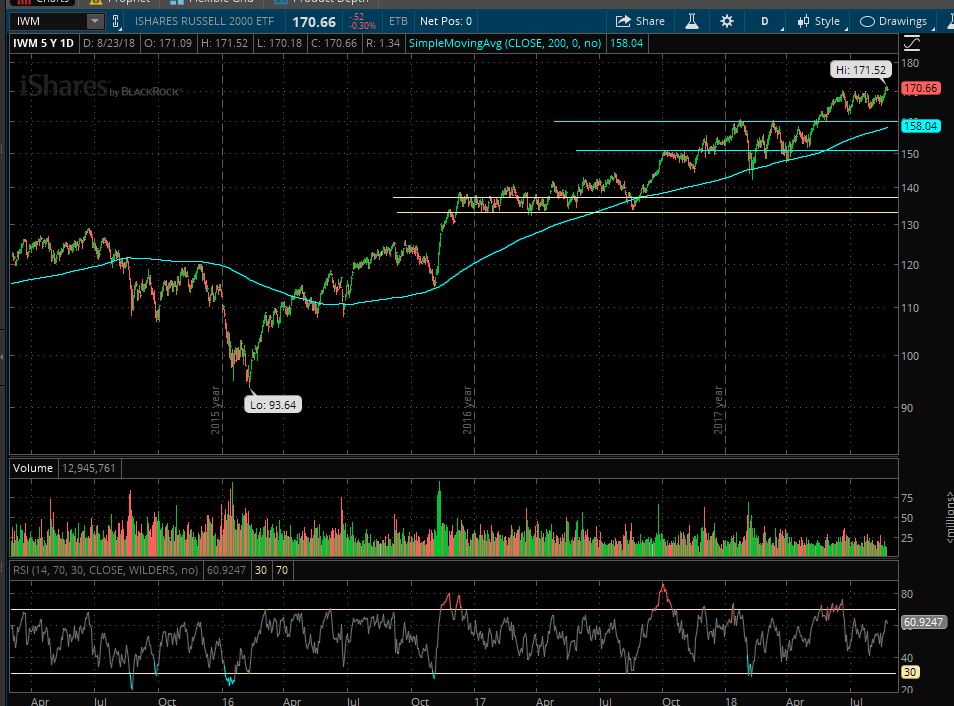
Task: Click the 180 price axis label
Action: point(911,63)
